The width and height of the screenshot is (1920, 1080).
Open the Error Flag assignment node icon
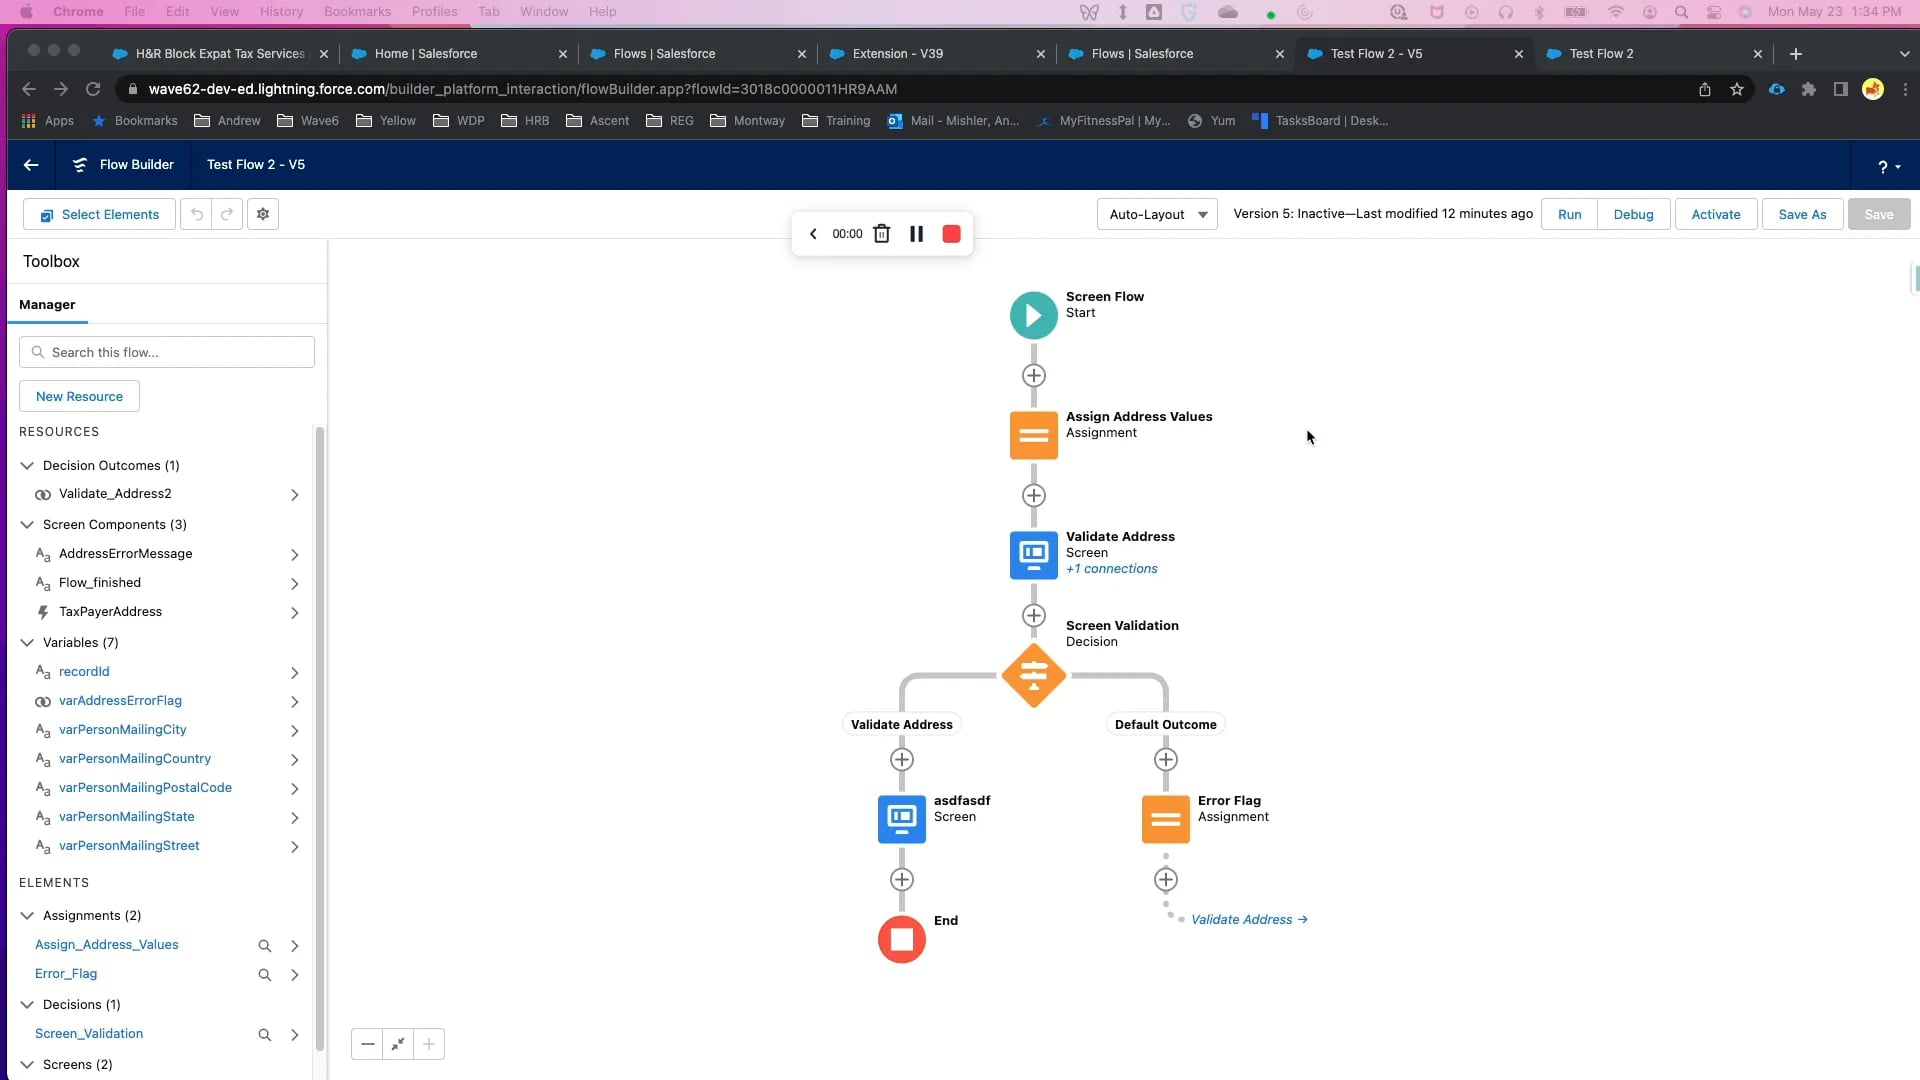tap(1165, 820)
